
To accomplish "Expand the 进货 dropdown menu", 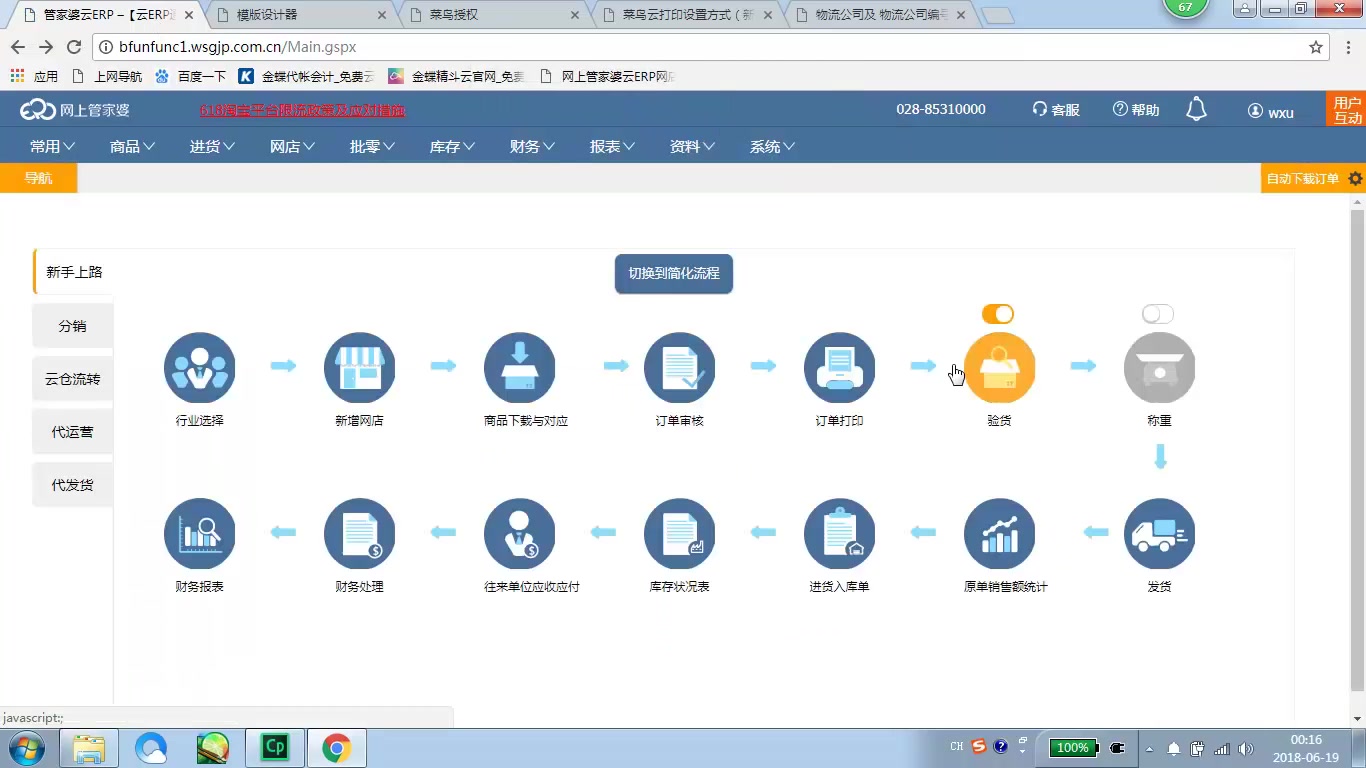I will click(213, 146).
